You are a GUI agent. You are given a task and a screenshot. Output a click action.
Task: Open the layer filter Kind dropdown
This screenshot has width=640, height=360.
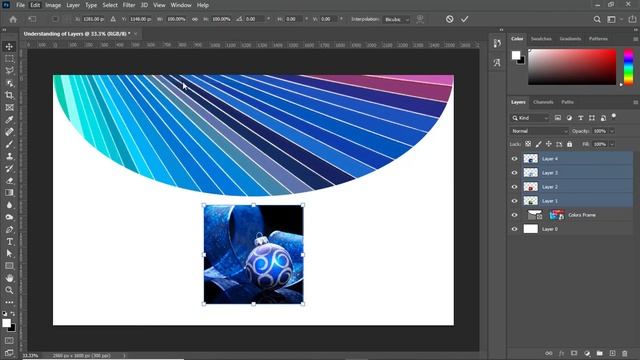[x=529, y=118]
